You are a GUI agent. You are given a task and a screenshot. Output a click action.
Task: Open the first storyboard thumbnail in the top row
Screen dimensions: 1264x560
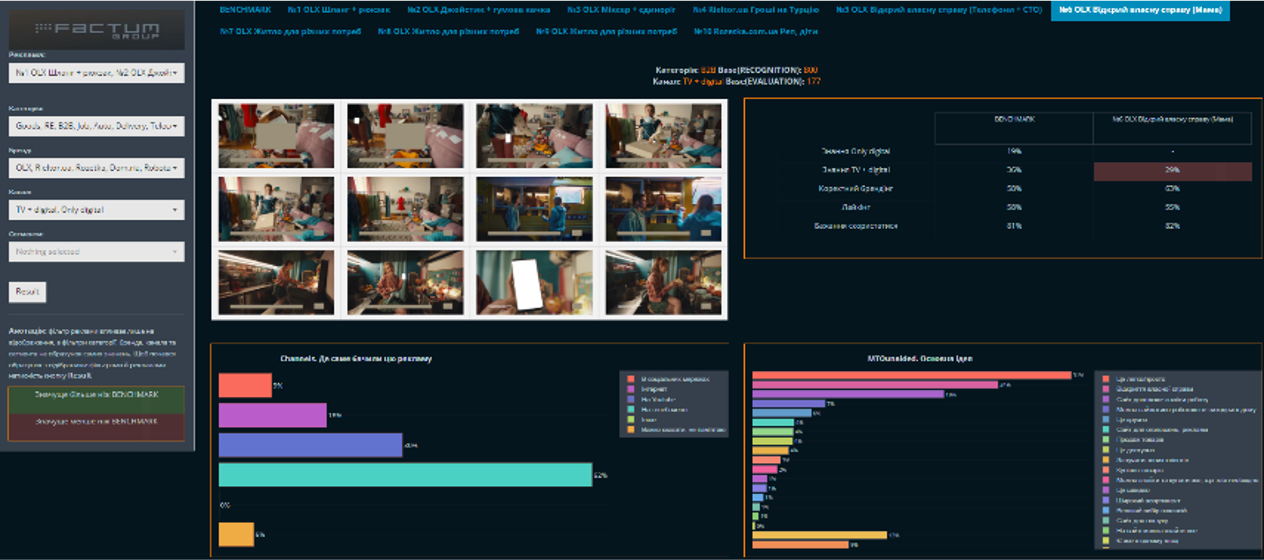click(x=276, y=136)
